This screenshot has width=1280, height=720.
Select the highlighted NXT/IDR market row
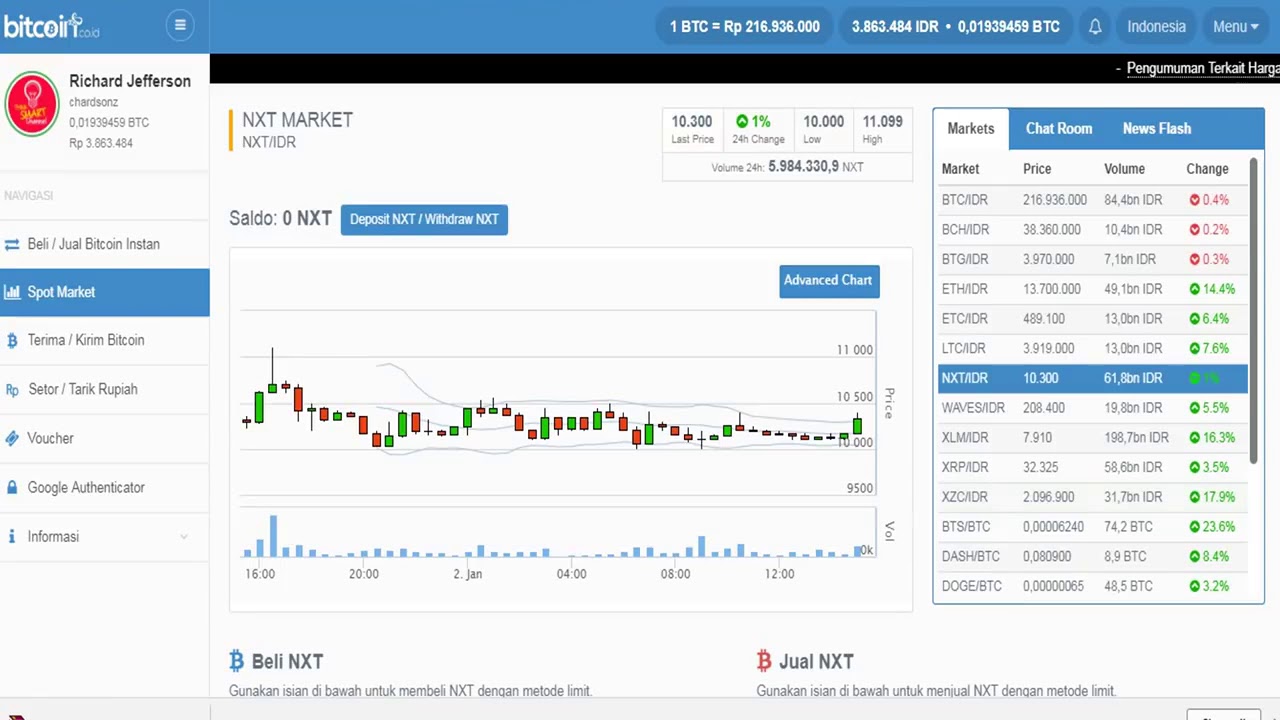[x=1093, y=378]
